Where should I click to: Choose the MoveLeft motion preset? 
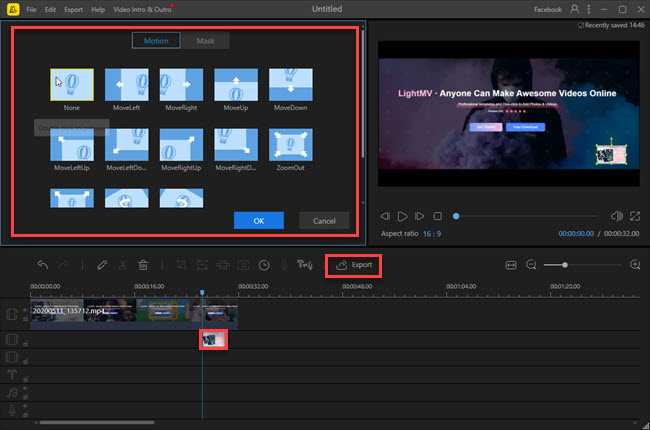coord(126,83)
